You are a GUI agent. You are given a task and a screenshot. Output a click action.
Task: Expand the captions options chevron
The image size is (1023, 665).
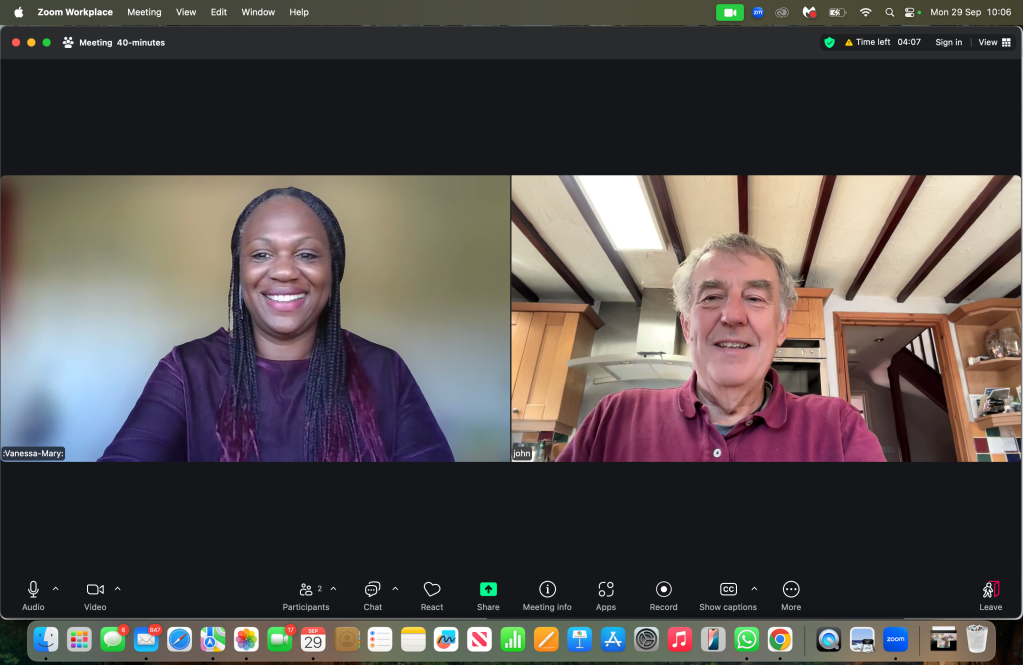(754, 589)
